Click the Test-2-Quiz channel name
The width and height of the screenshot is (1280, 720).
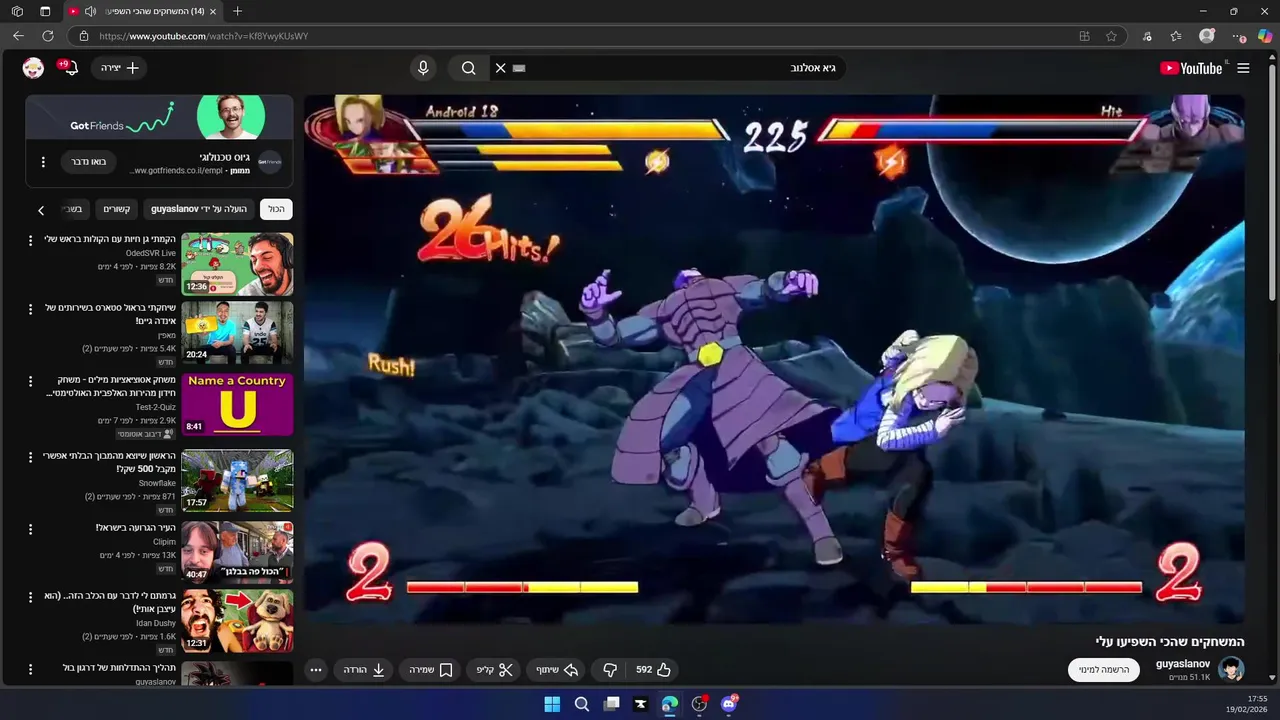(x=155, y=407)
